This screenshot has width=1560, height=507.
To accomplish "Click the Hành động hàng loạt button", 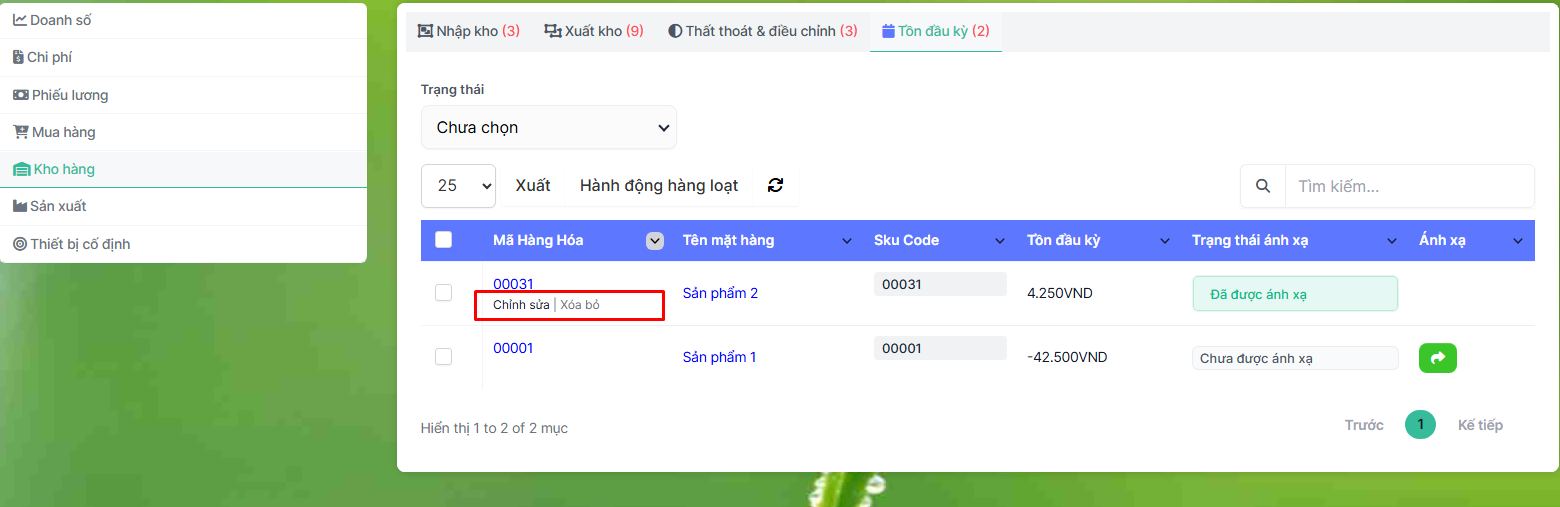I will tap(658, 186).
